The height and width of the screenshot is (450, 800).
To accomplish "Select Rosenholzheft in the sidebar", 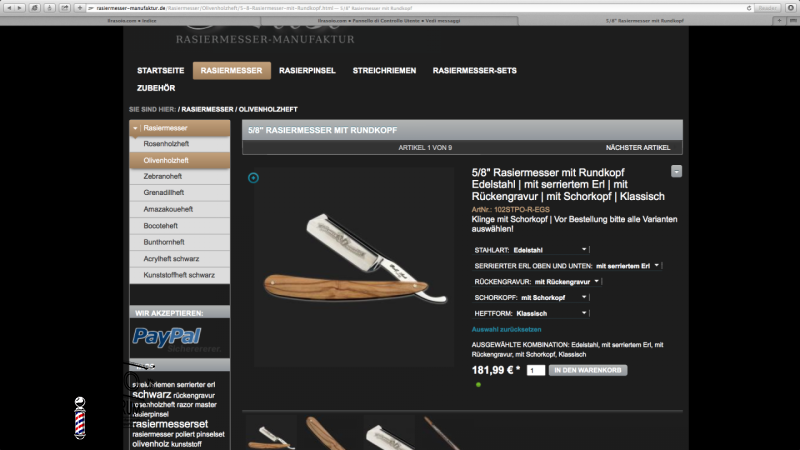I will point(180,144).
